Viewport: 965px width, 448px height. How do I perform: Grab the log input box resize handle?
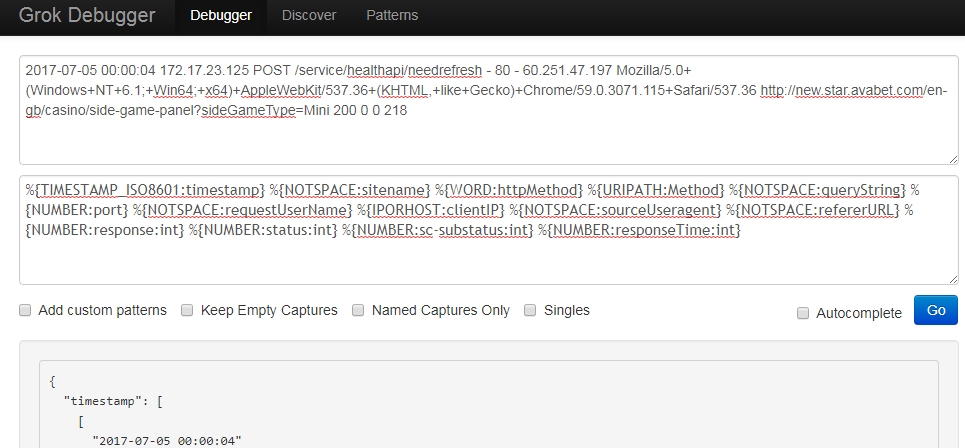(952, 158)
